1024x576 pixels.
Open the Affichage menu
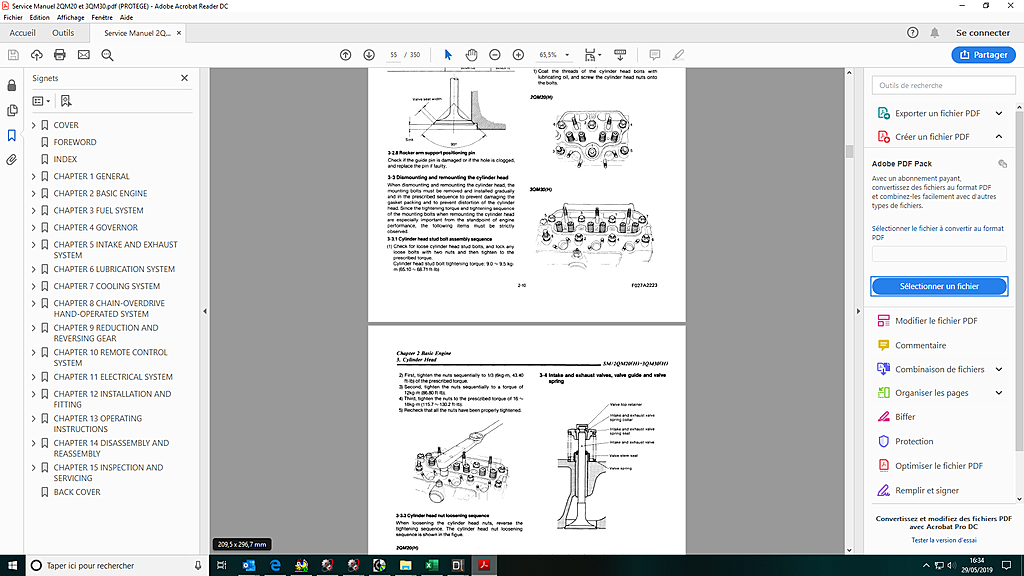click(71, 18)
